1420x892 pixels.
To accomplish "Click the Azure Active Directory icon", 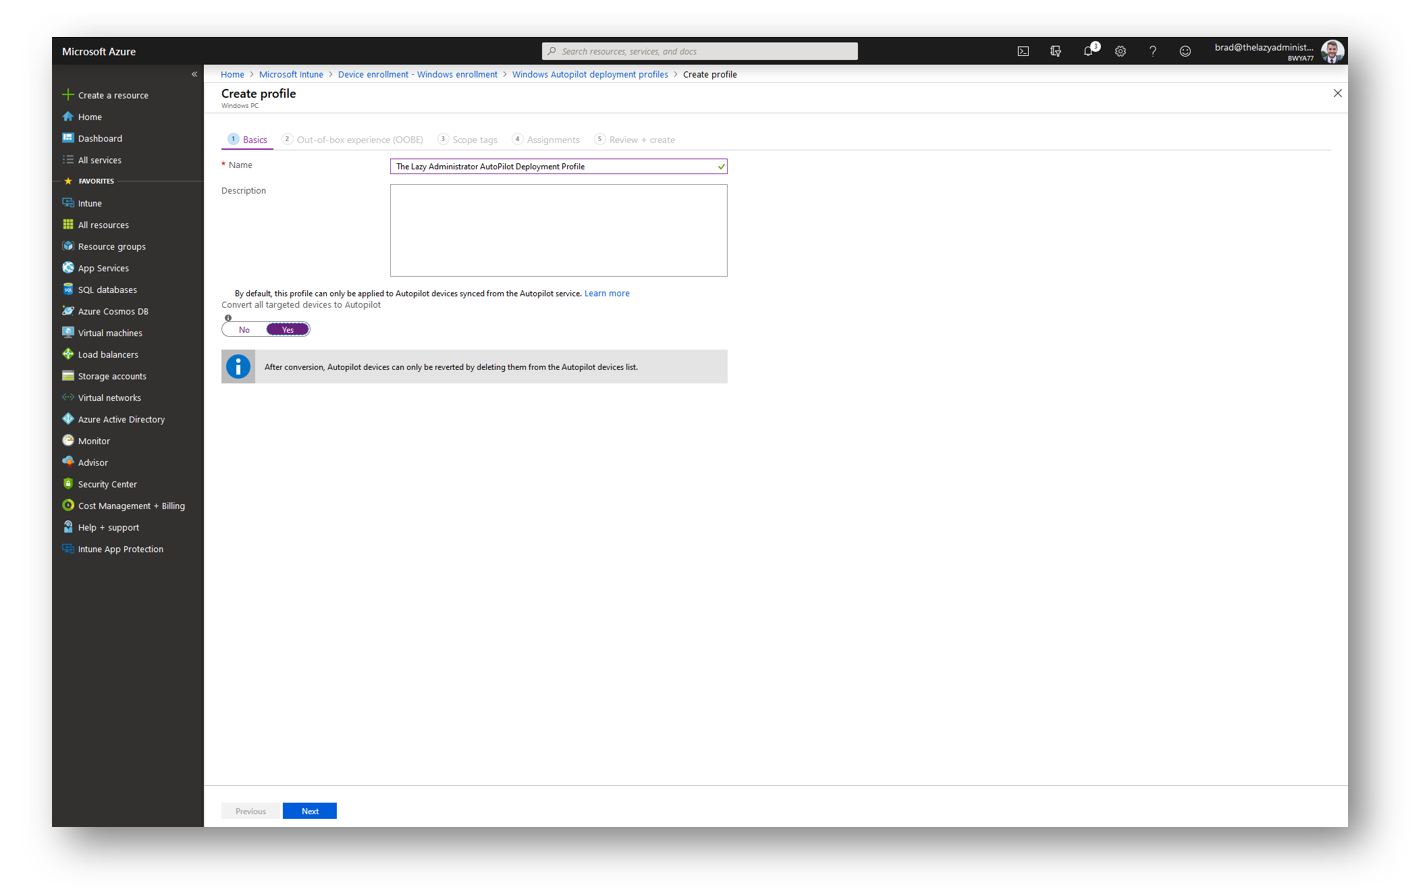I will 68,419.
